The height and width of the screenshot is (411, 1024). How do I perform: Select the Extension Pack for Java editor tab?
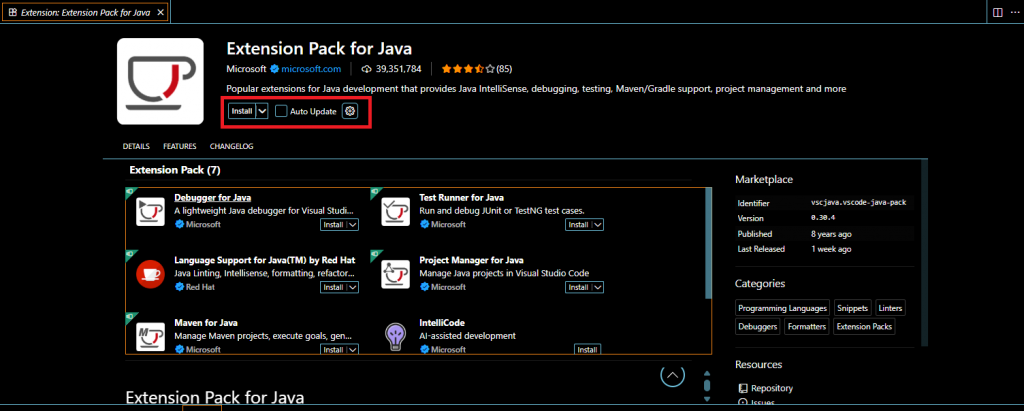click(86, 12)
